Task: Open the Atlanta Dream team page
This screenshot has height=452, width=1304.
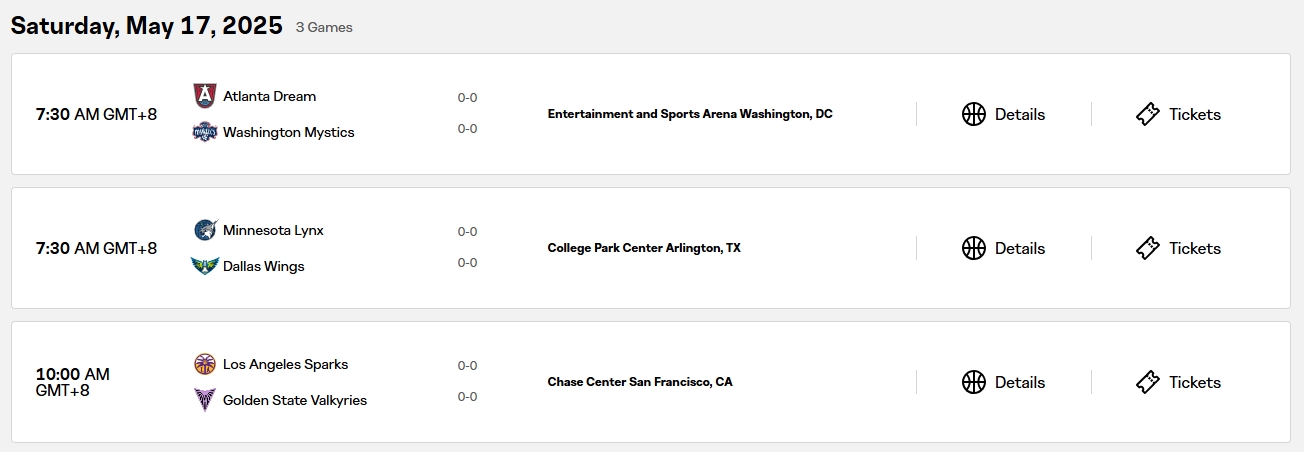Action: click(269, 96)
